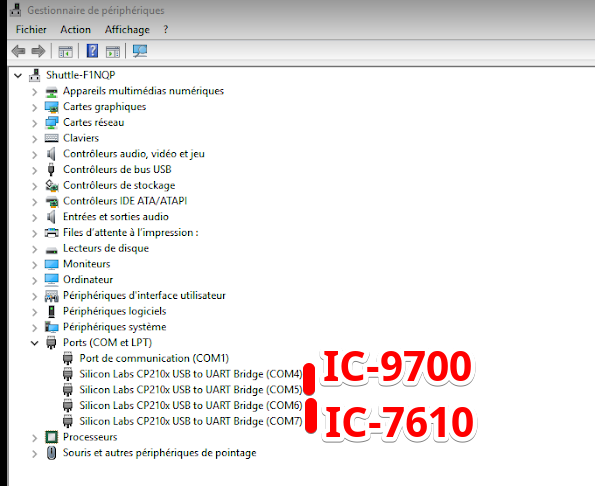The image size is (595, 486).
Task: Click the Scan for hardware changes toolbar icon
Action: [x=140, y=51]
